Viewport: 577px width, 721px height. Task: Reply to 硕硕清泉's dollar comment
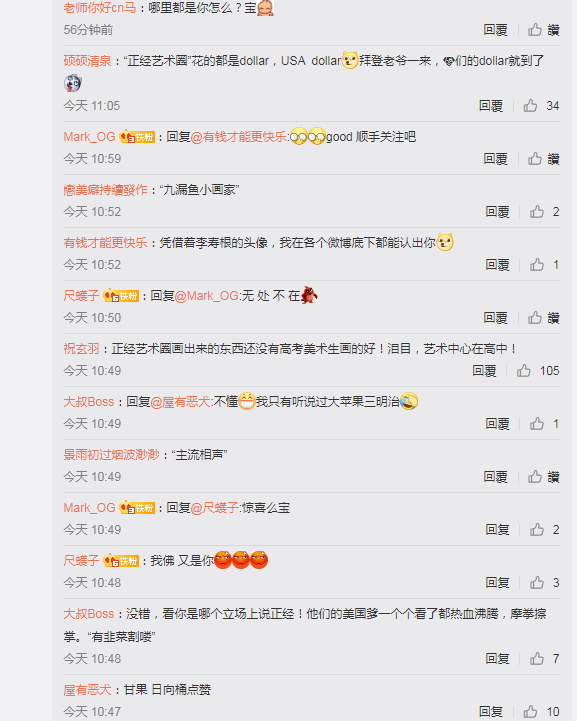pos(491,106)
